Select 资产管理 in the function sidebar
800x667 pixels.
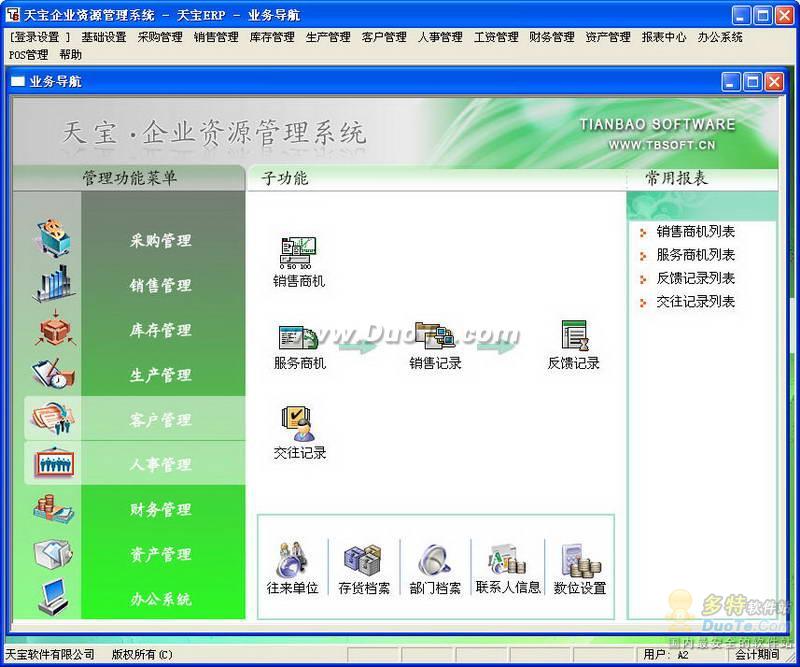[161, 554]
